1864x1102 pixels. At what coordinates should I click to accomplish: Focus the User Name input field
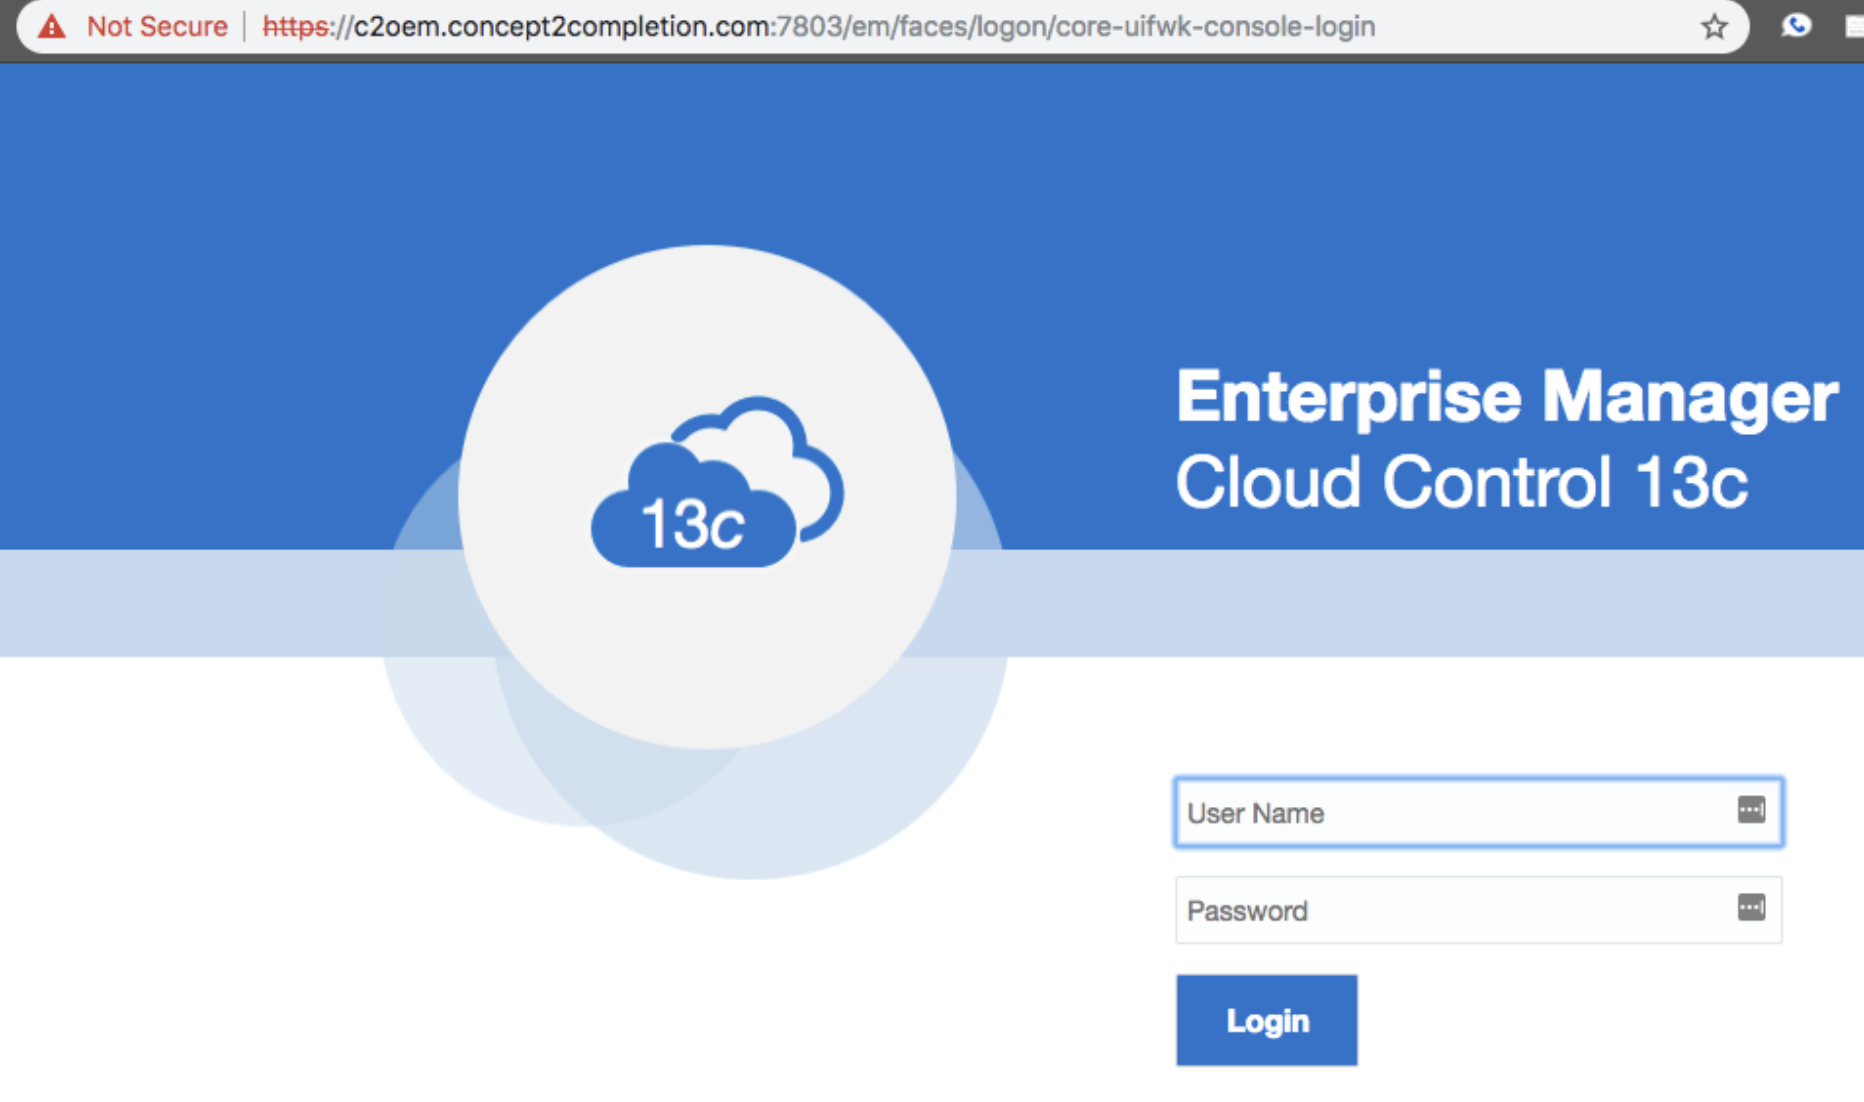pyautogui.click(x=1479, y=812)
